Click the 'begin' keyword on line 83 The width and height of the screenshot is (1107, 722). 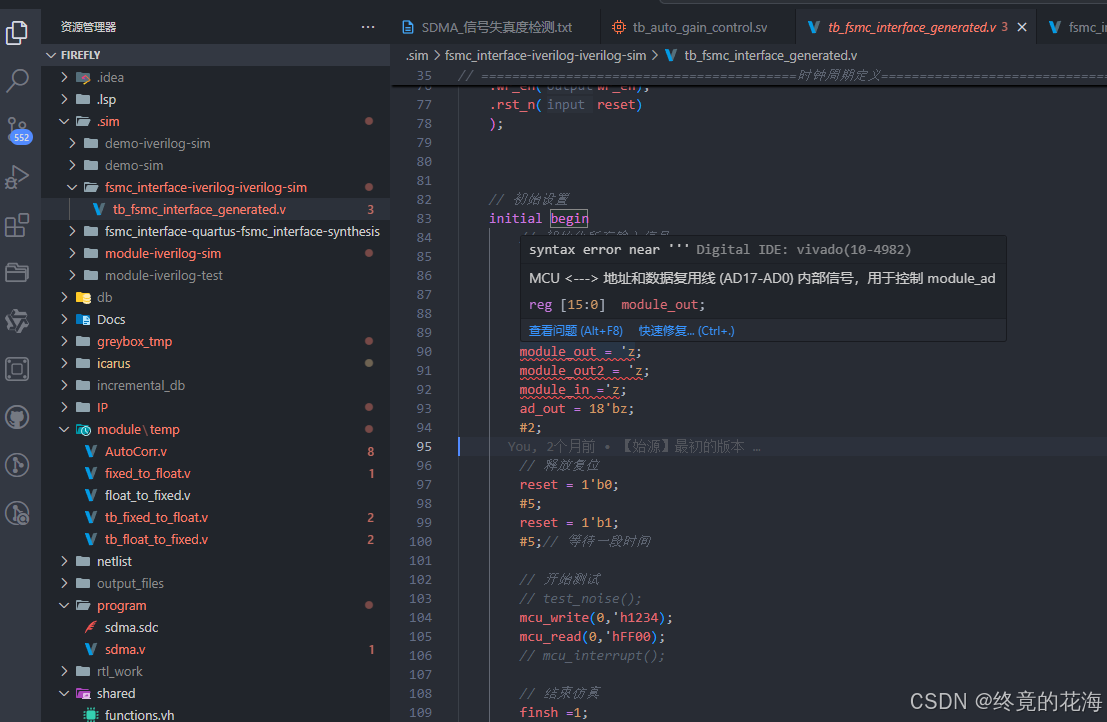point(569,219)
